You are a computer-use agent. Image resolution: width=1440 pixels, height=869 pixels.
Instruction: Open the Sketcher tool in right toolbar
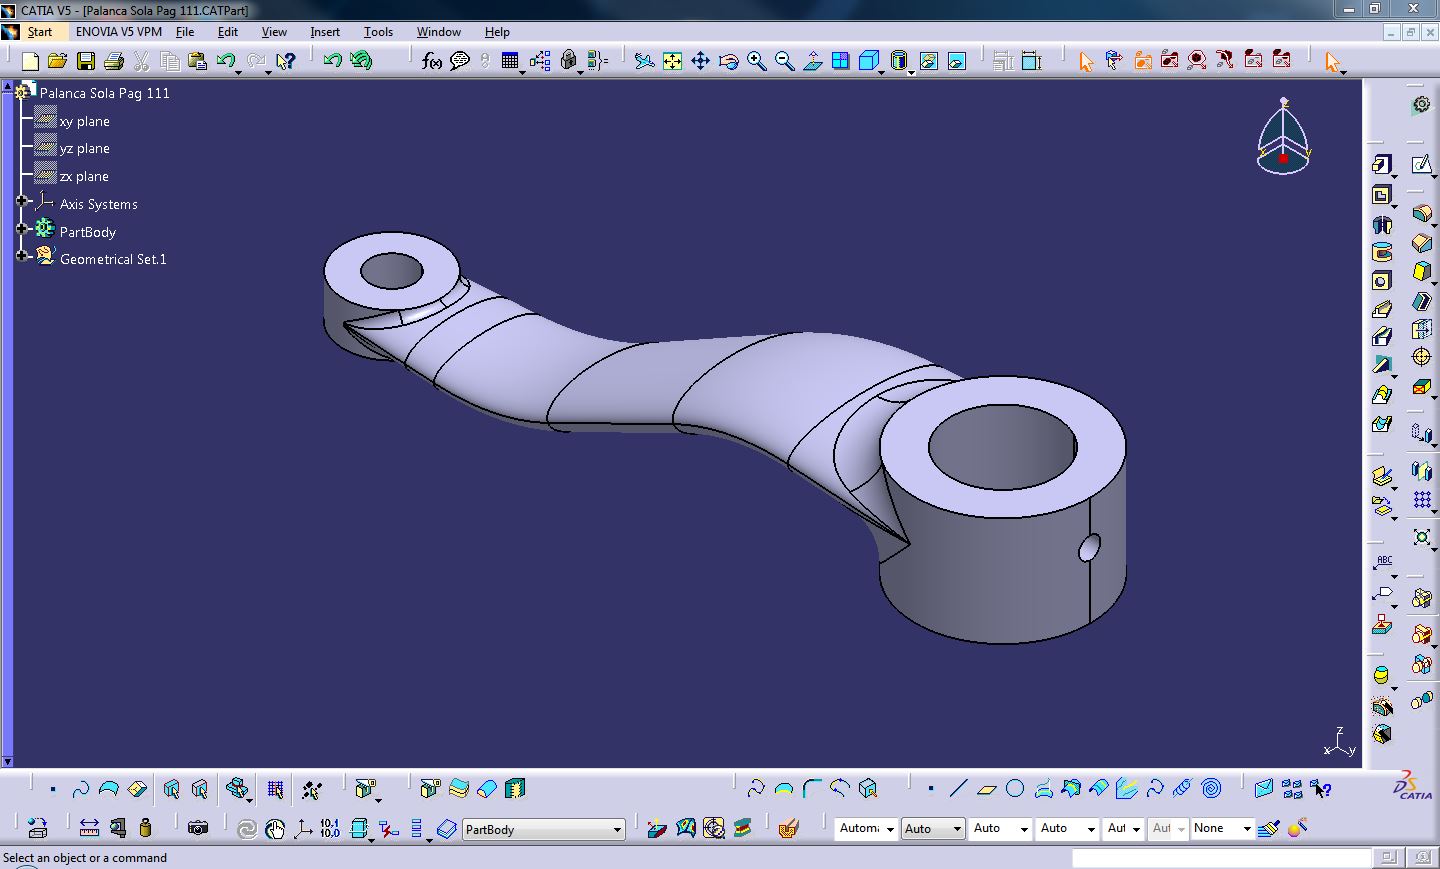[x=1422, y=164]
